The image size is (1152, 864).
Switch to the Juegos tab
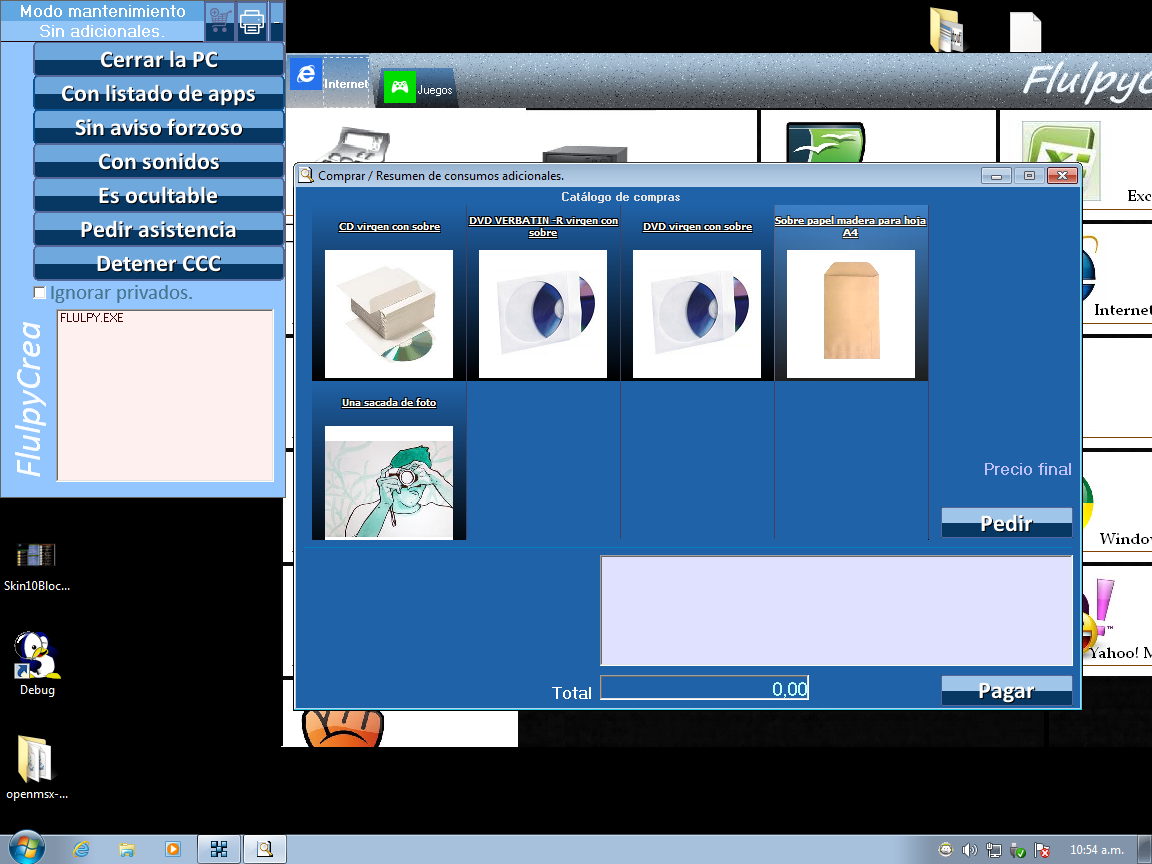[x=418, y=87]
